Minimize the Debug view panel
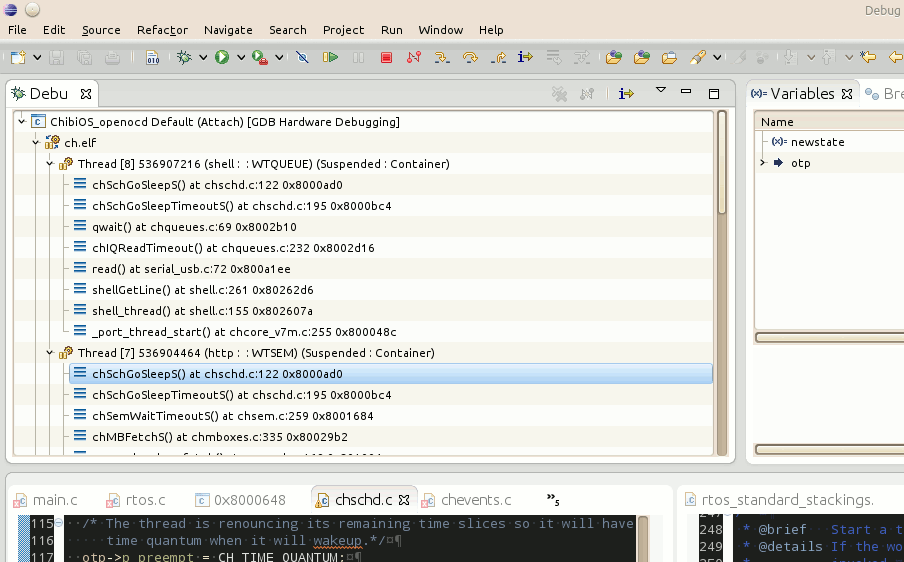The height and width of the screenshot is (562, 904). click(686, 91)
